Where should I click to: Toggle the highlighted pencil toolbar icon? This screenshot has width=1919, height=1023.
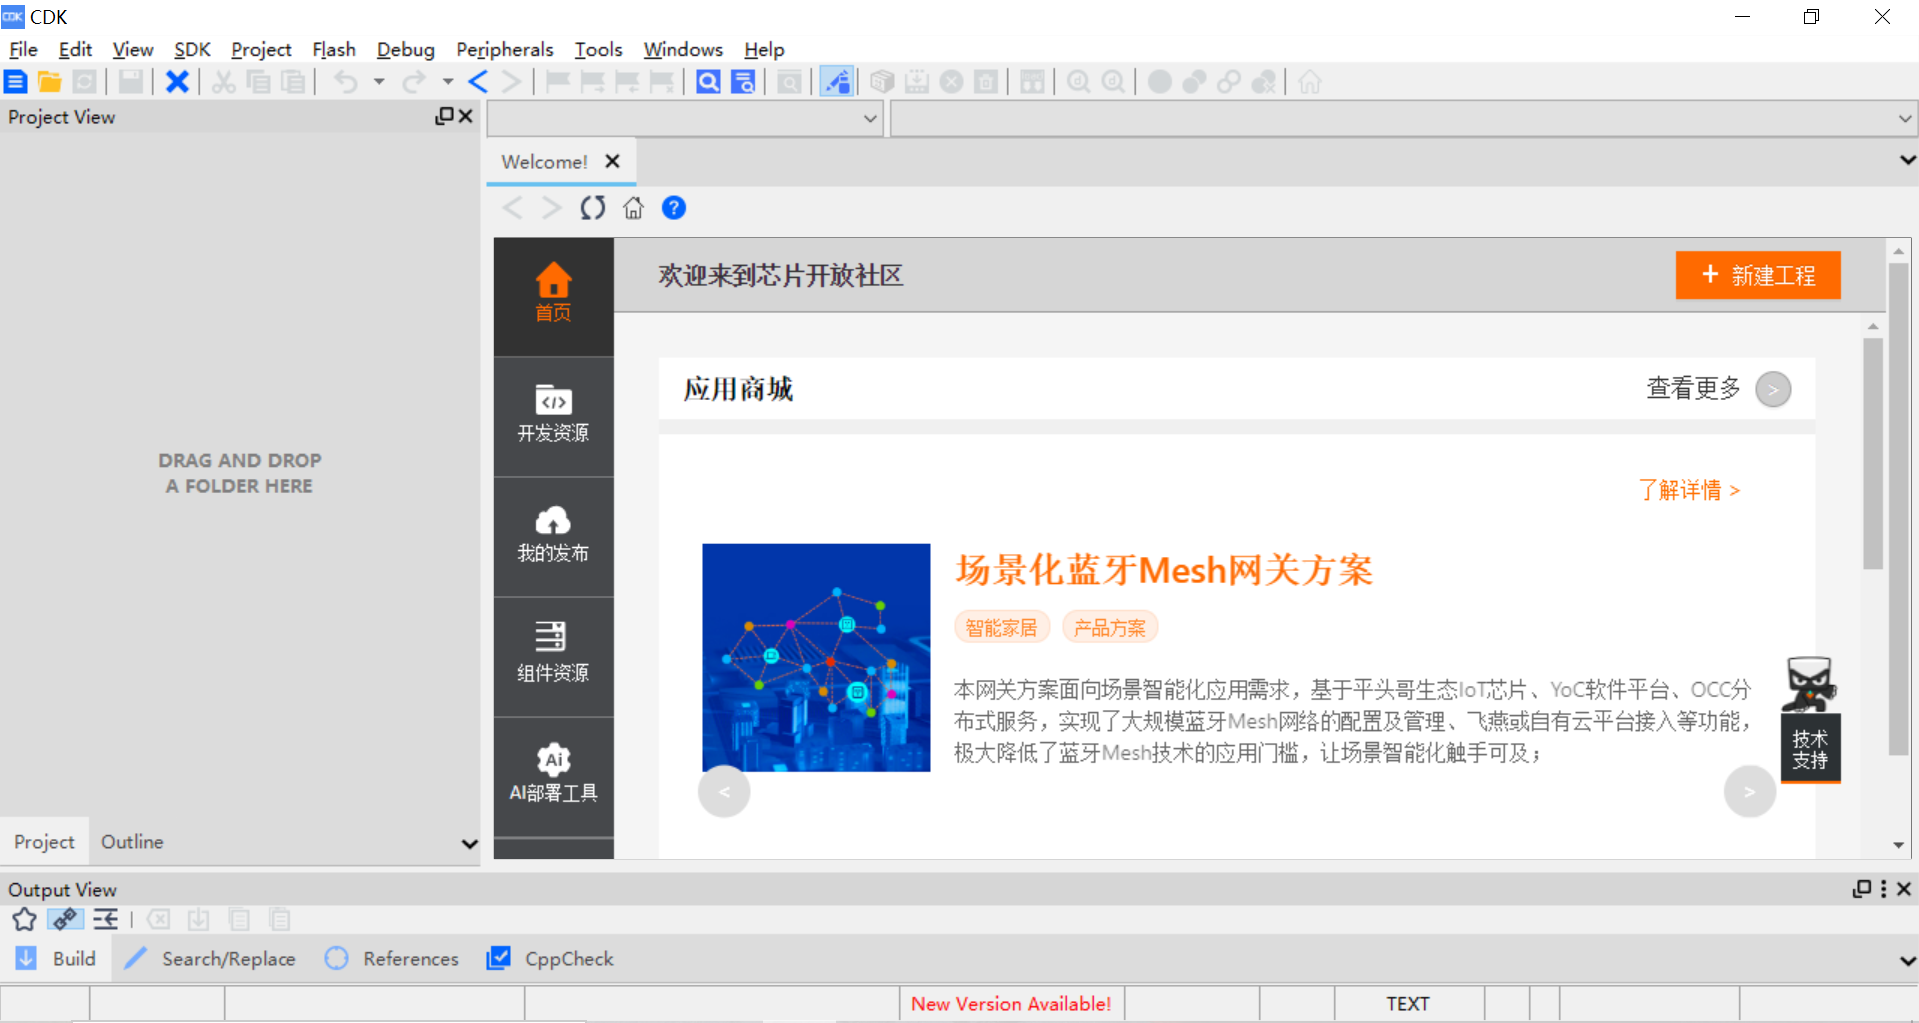tap(836, 82)
